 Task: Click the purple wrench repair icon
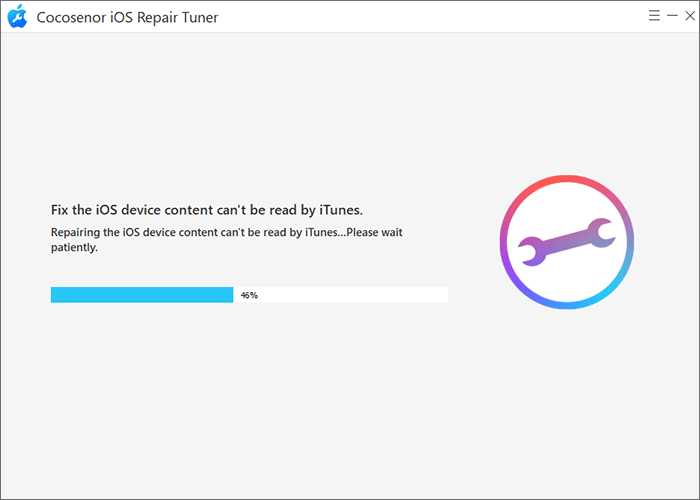pyautogui.click(x=567, y=242)
